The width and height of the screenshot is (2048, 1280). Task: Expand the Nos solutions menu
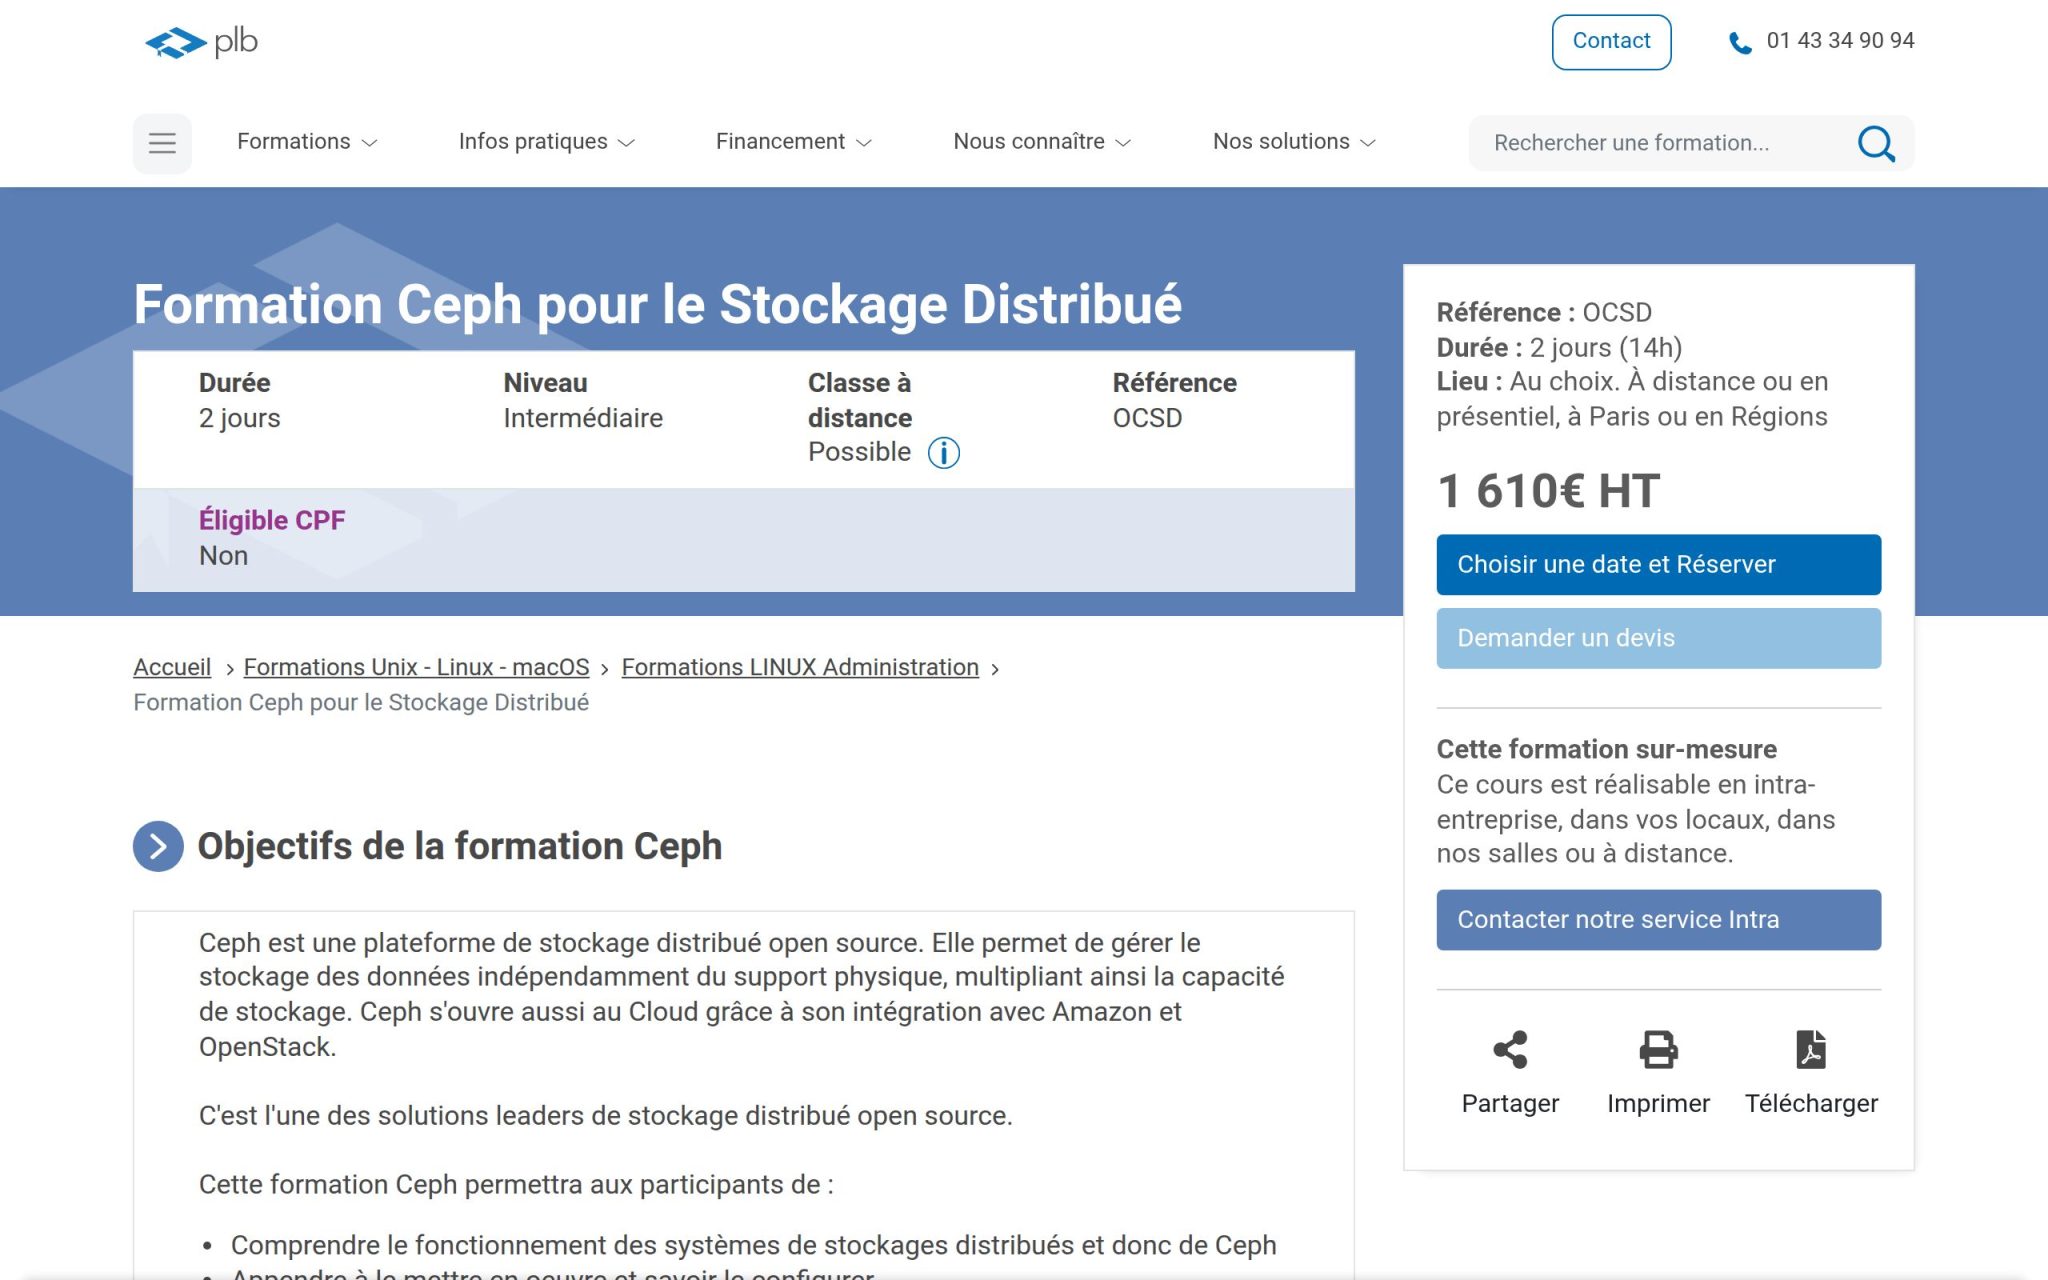tap(1294, 142)
